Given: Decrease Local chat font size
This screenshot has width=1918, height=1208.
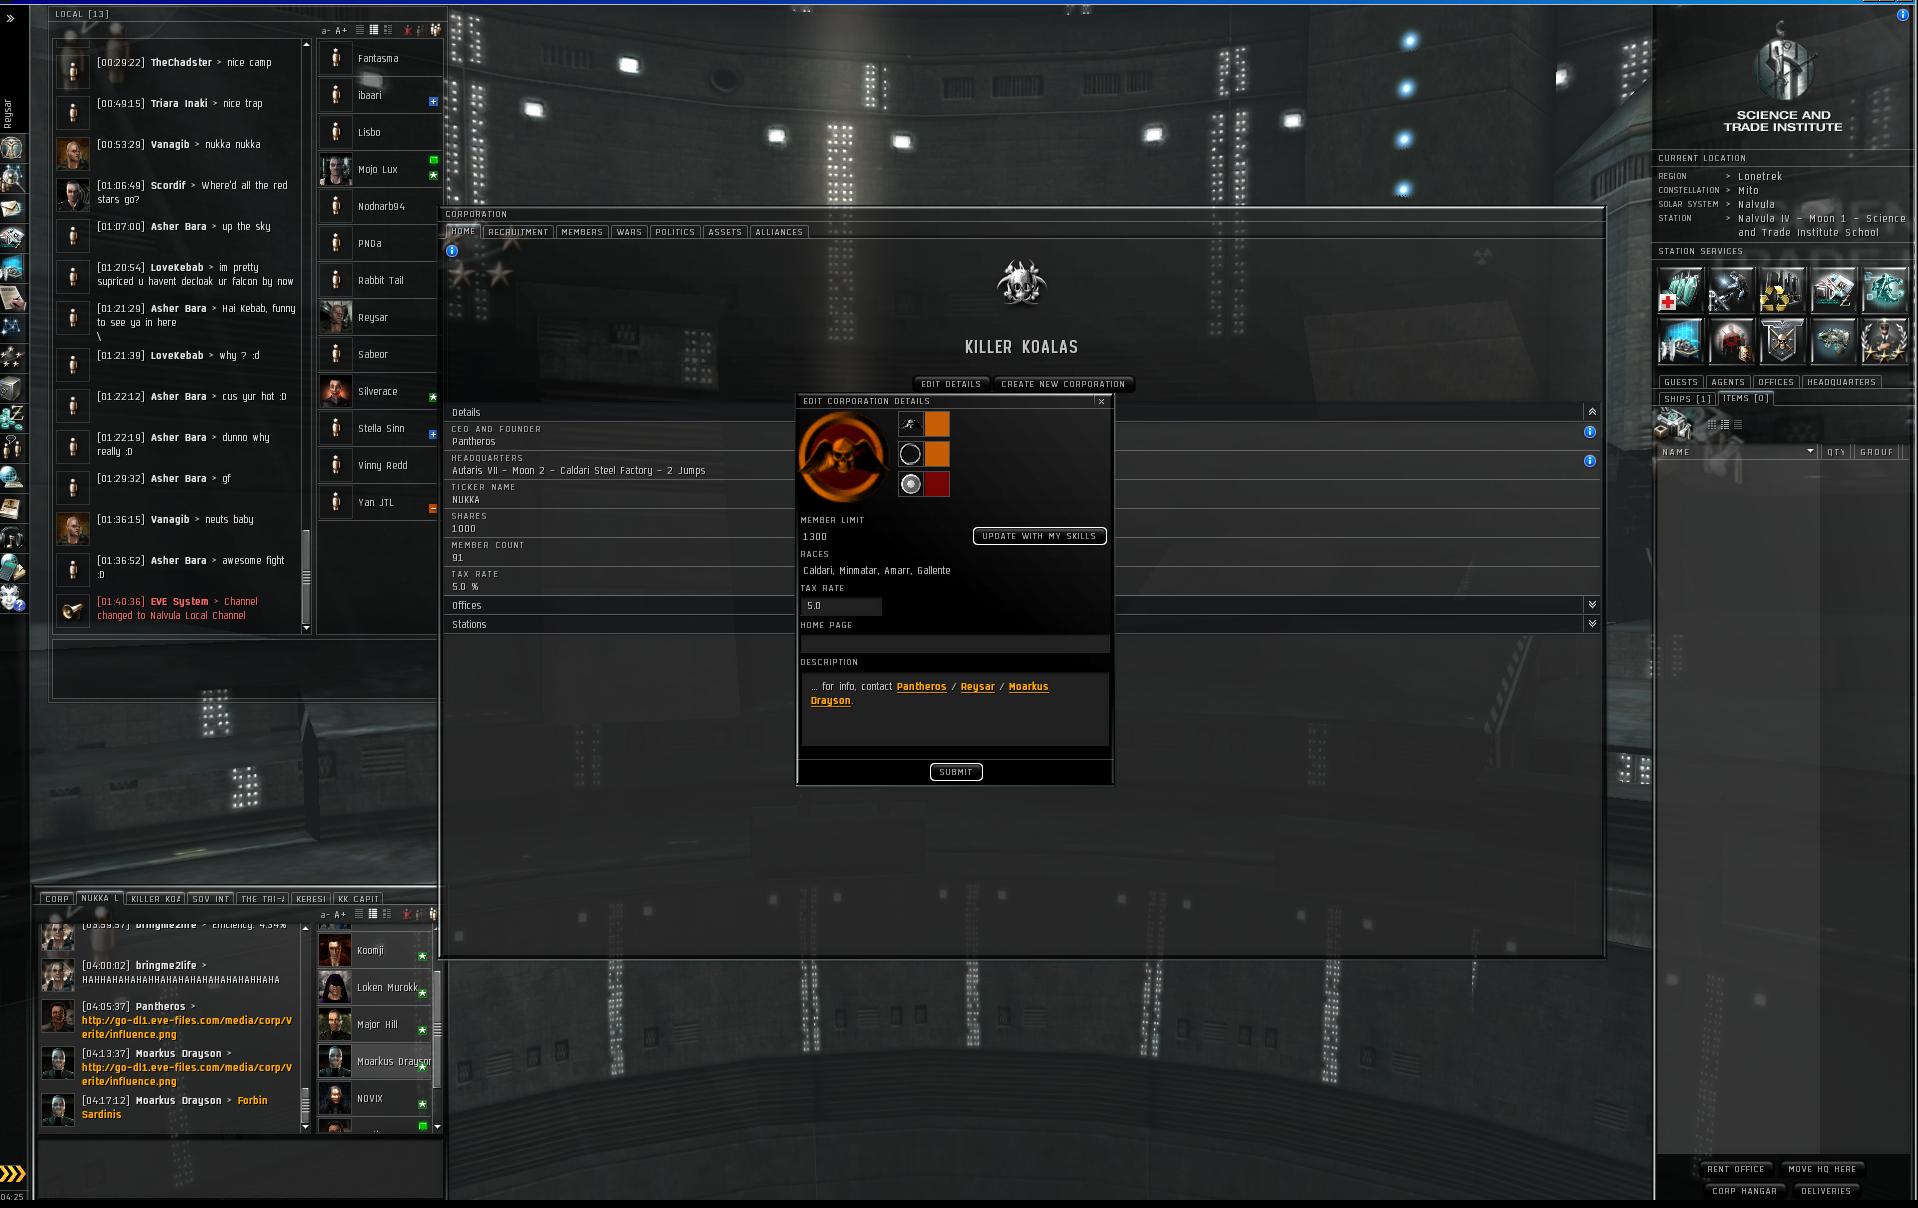Looking at the screenshot, I should coord(325,31).
